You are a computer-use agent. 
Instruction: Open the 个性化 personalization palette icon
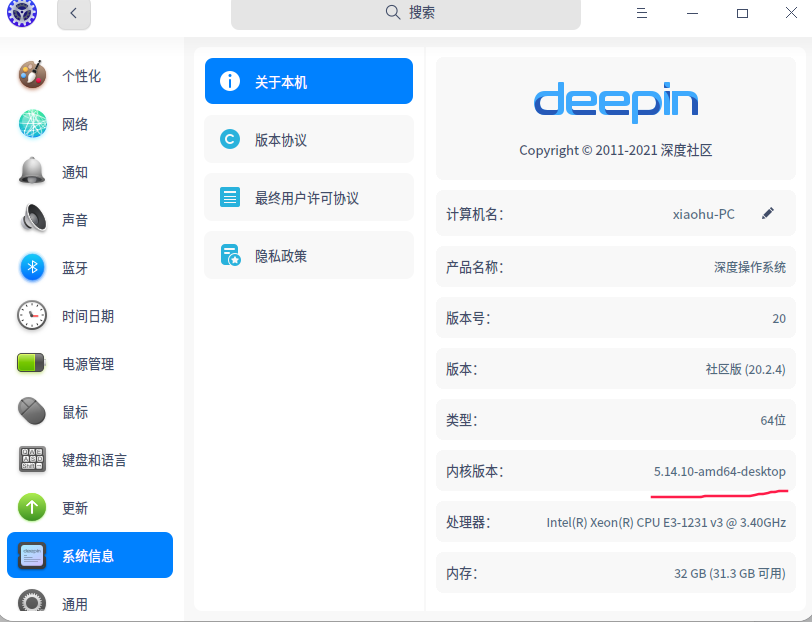(x=32, y=76)
